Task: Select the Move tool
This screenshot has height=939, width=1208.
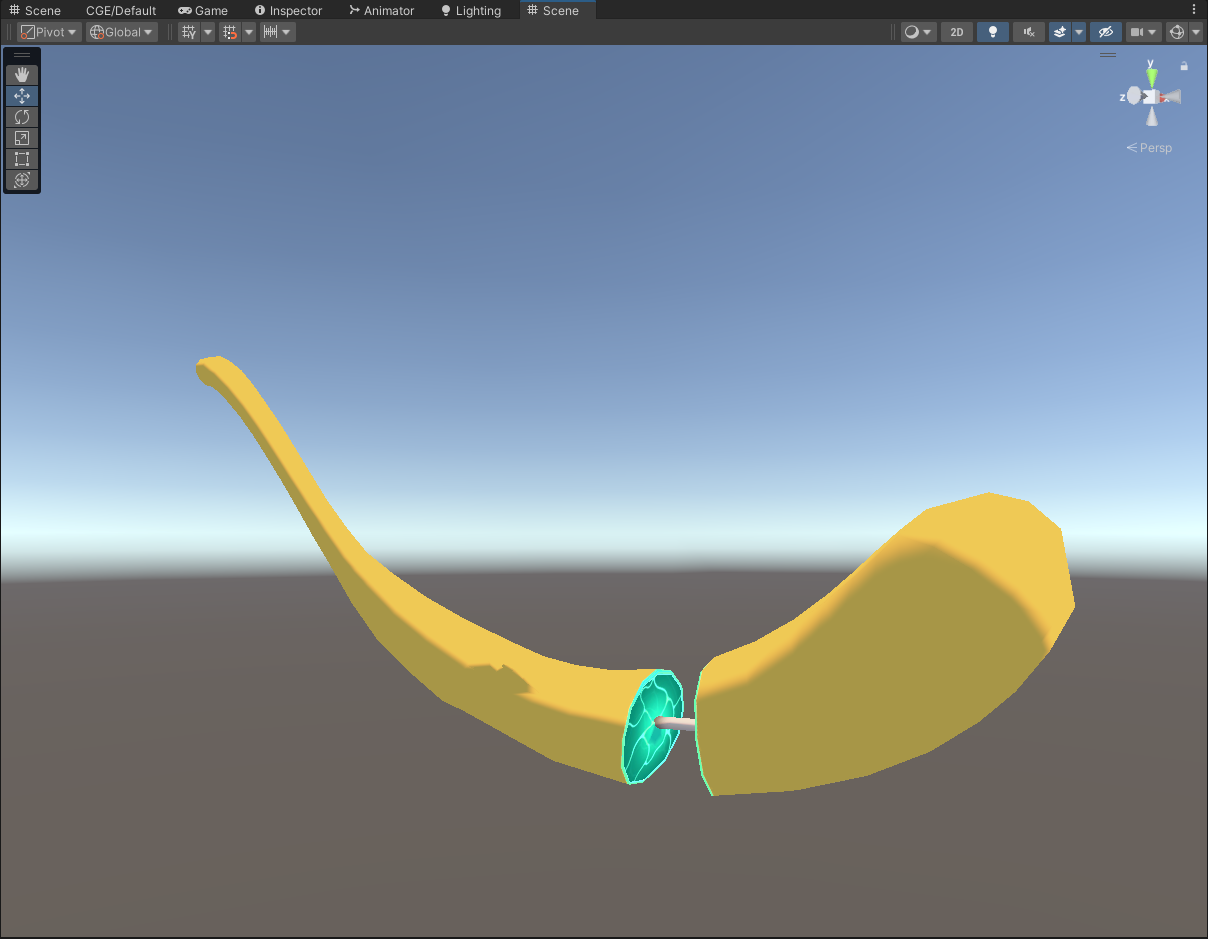Action: pyautogui.click(x=22, y=96)
